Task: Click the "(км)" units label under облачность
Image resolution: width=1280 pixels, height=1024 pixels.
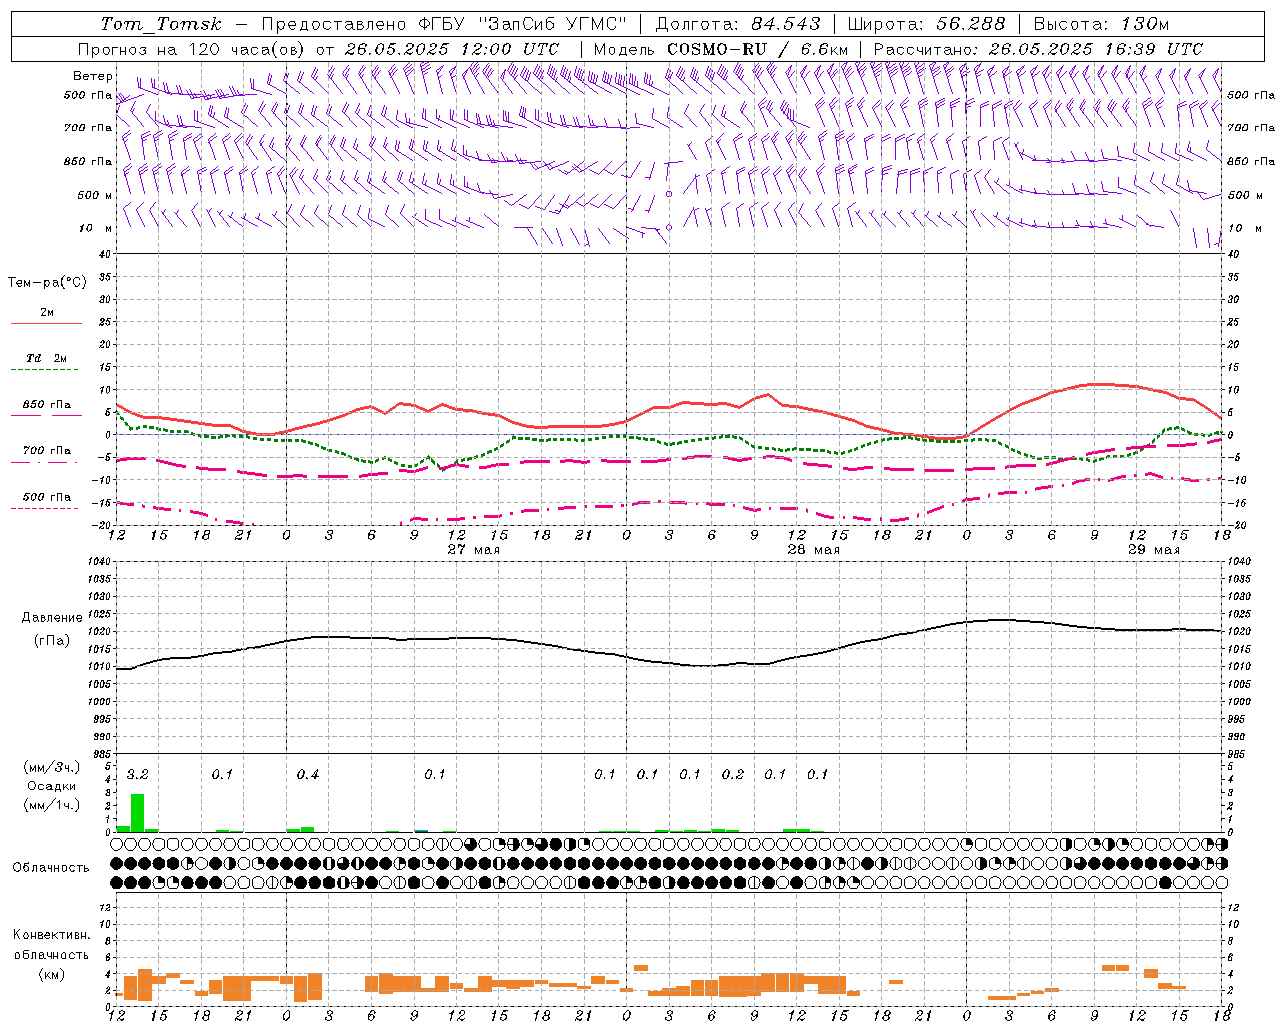Action: pos(51,974)
